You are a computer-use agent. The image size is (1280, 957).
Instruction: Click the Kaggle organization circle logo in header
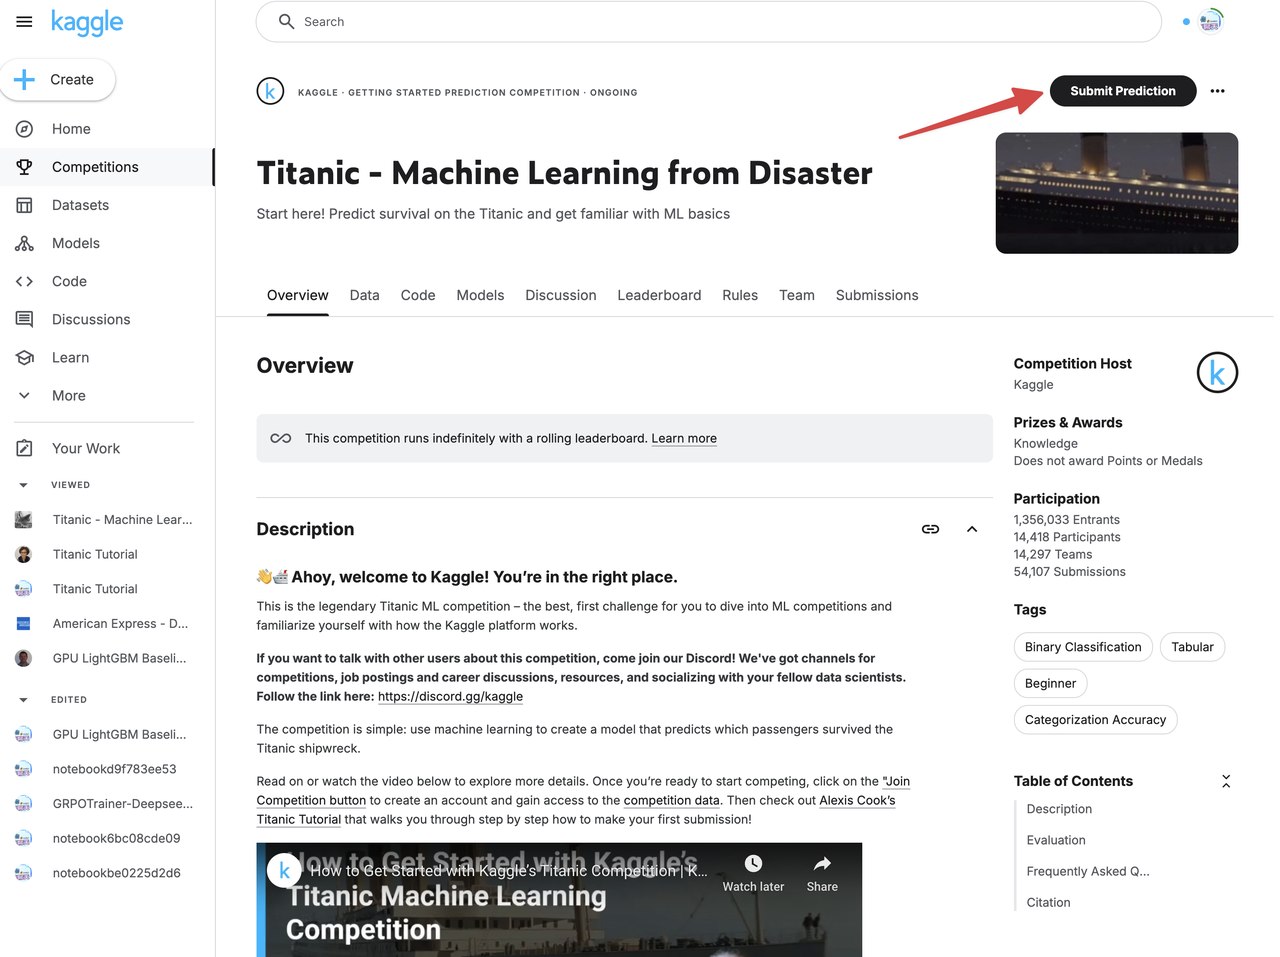270,91
